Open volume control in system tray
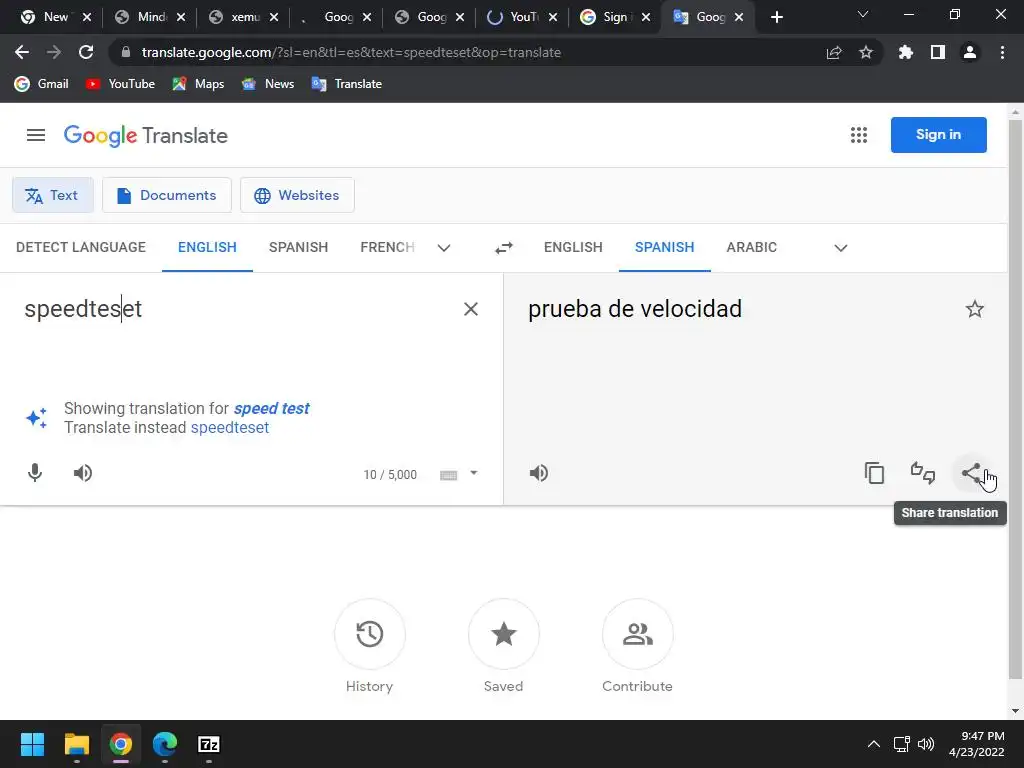This screenshot has height=768, width=1024. click(925, 744)
